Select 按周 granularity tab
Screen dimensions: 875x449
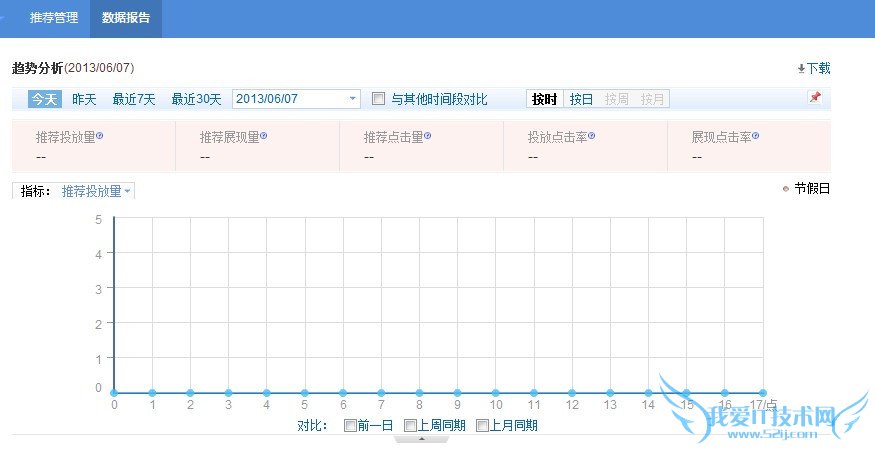(617, 99)
